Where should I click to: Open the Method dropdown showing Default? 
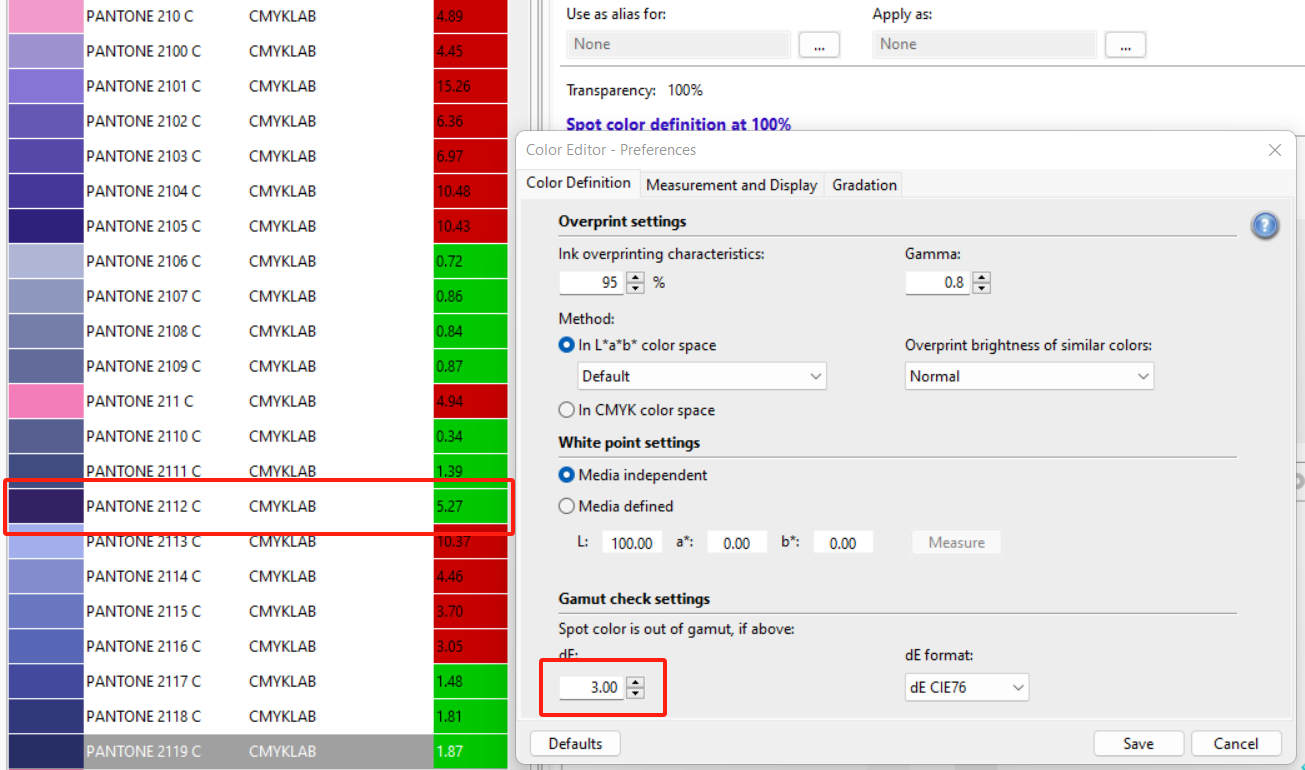(701, 375)
